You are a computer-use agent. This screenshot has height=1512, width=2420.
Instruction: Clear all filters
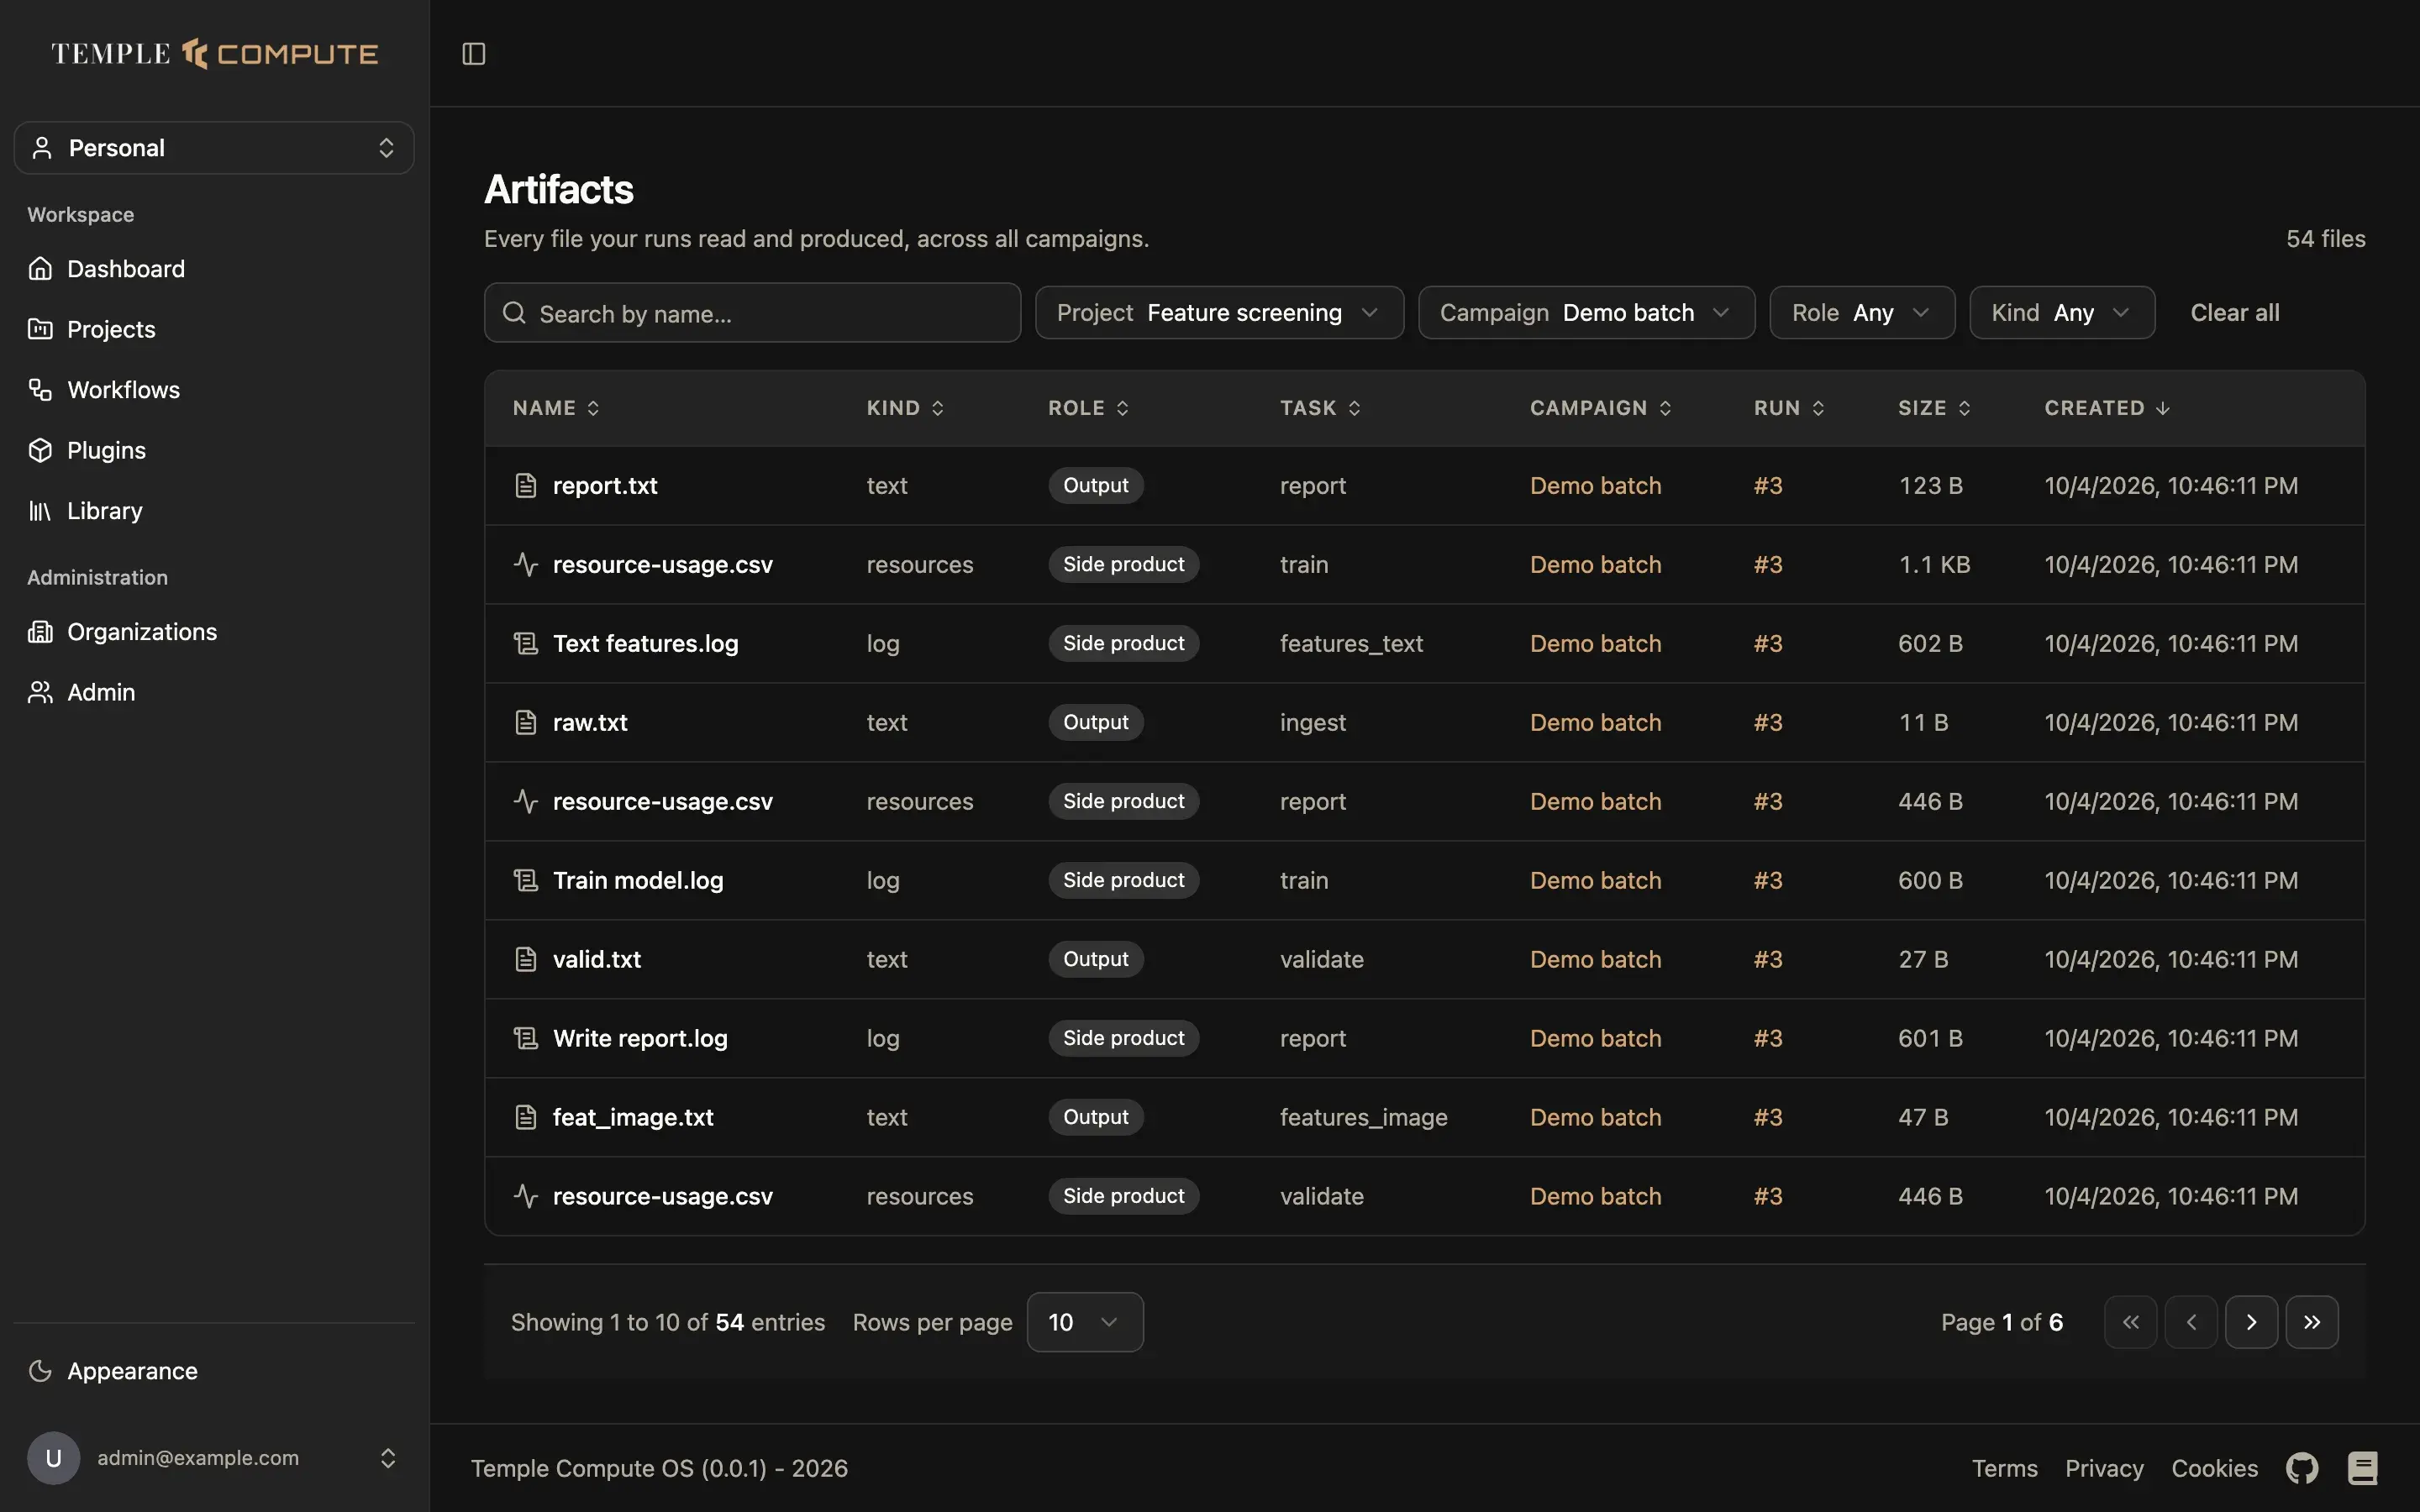(2235, 313)
